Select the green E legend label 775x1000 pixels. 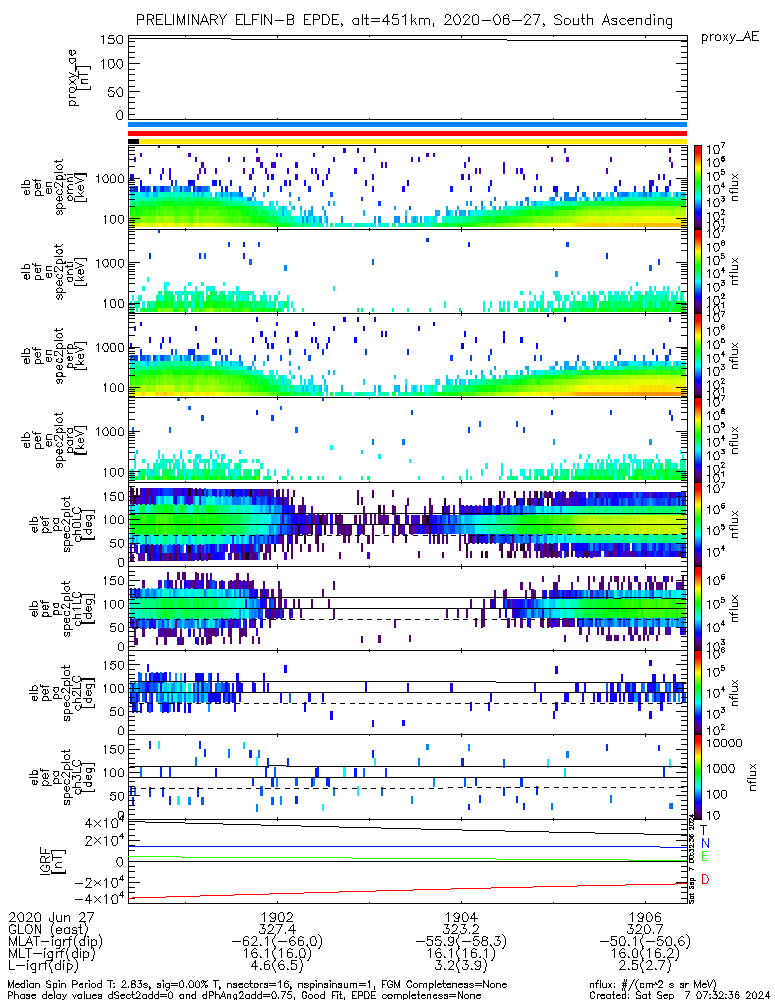[704, 857]
